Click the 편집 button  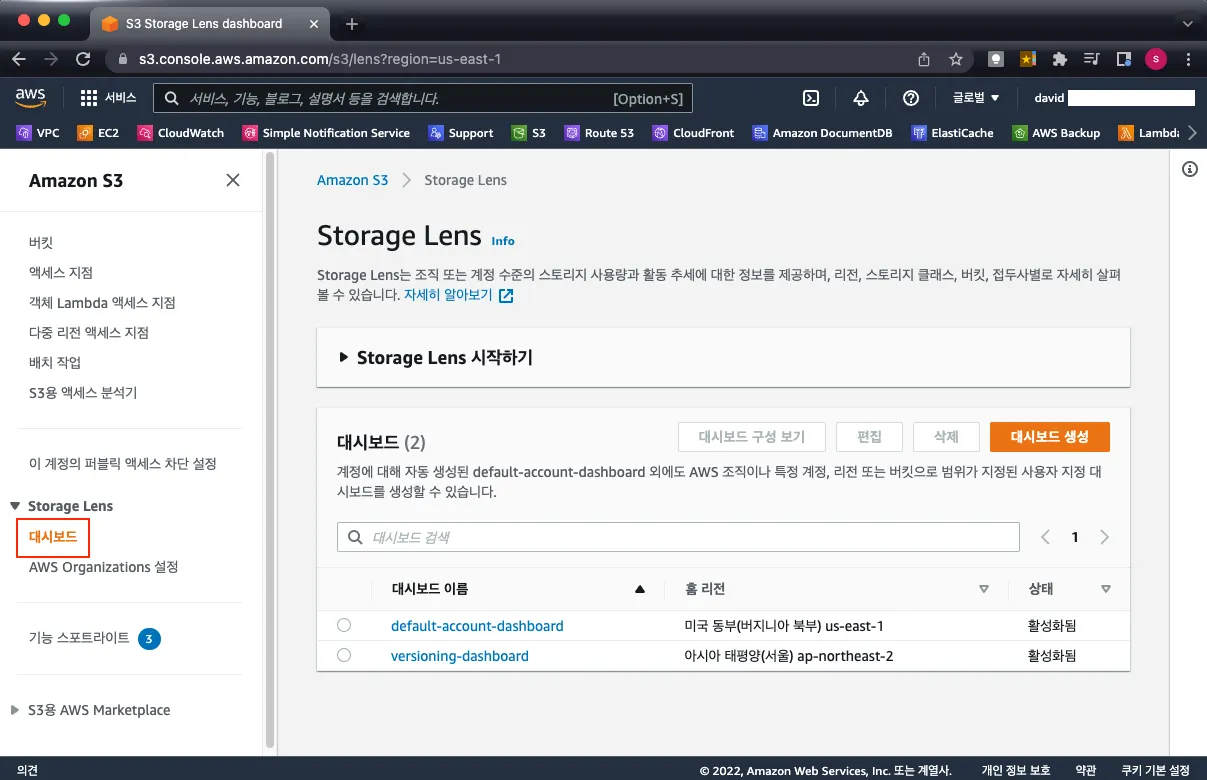pos(869,437)
